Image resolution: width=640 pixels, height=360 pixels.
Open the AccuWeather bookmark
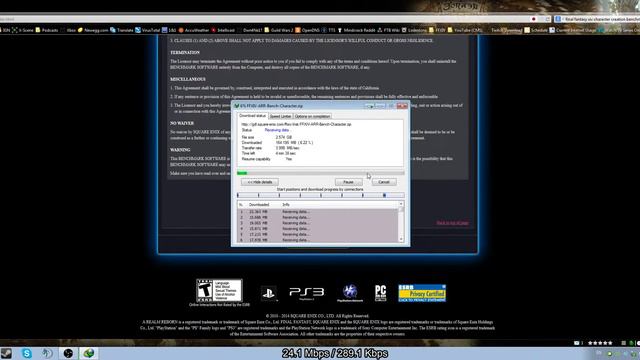point(193,30)
